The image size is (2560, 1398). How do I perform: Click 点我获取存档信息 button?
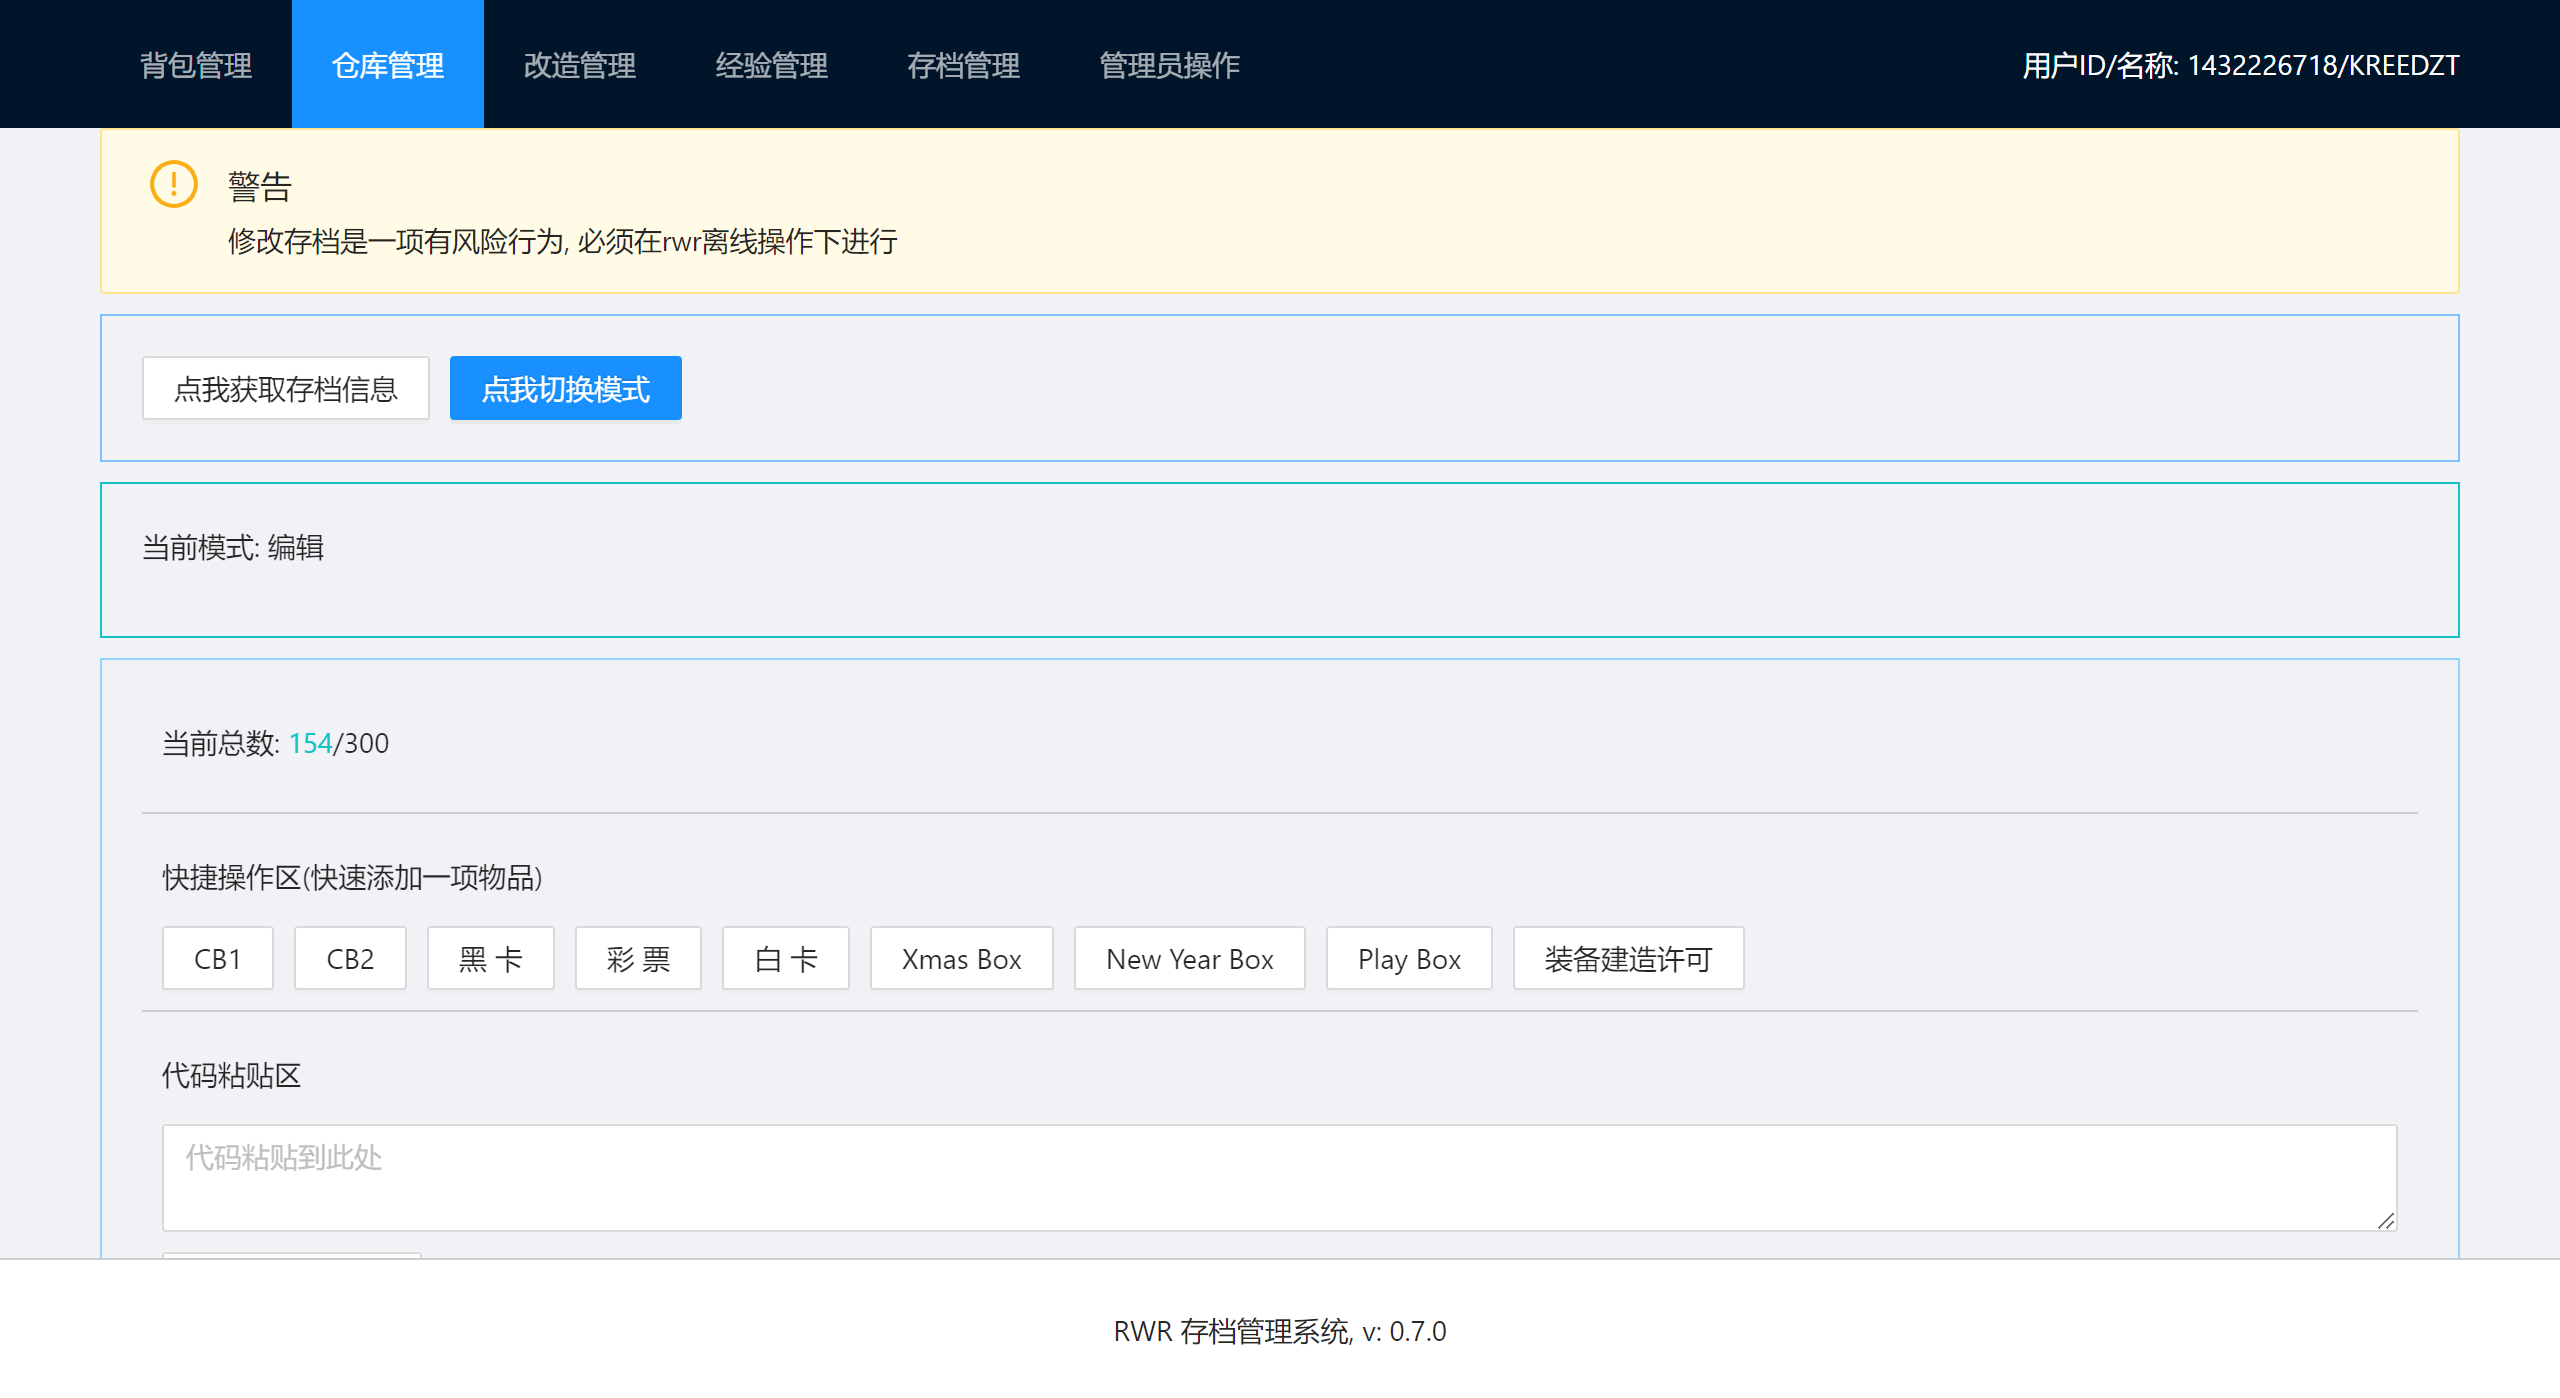click(x=288, y=389)
